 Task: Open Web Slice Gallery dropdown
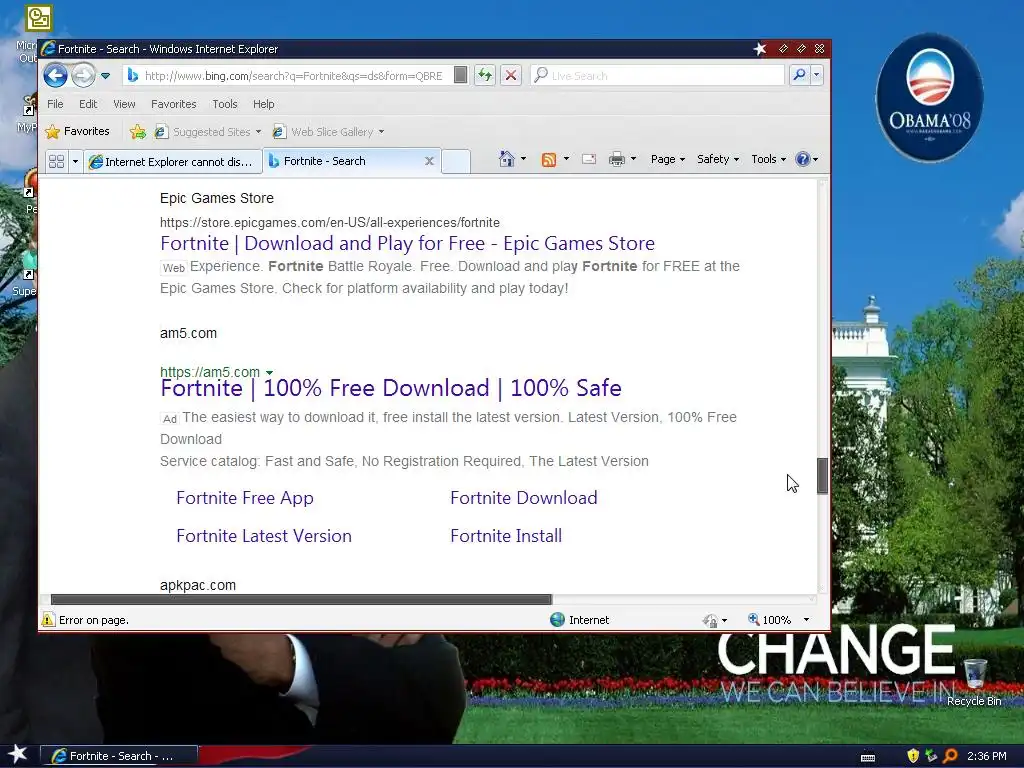pos(328,132)
